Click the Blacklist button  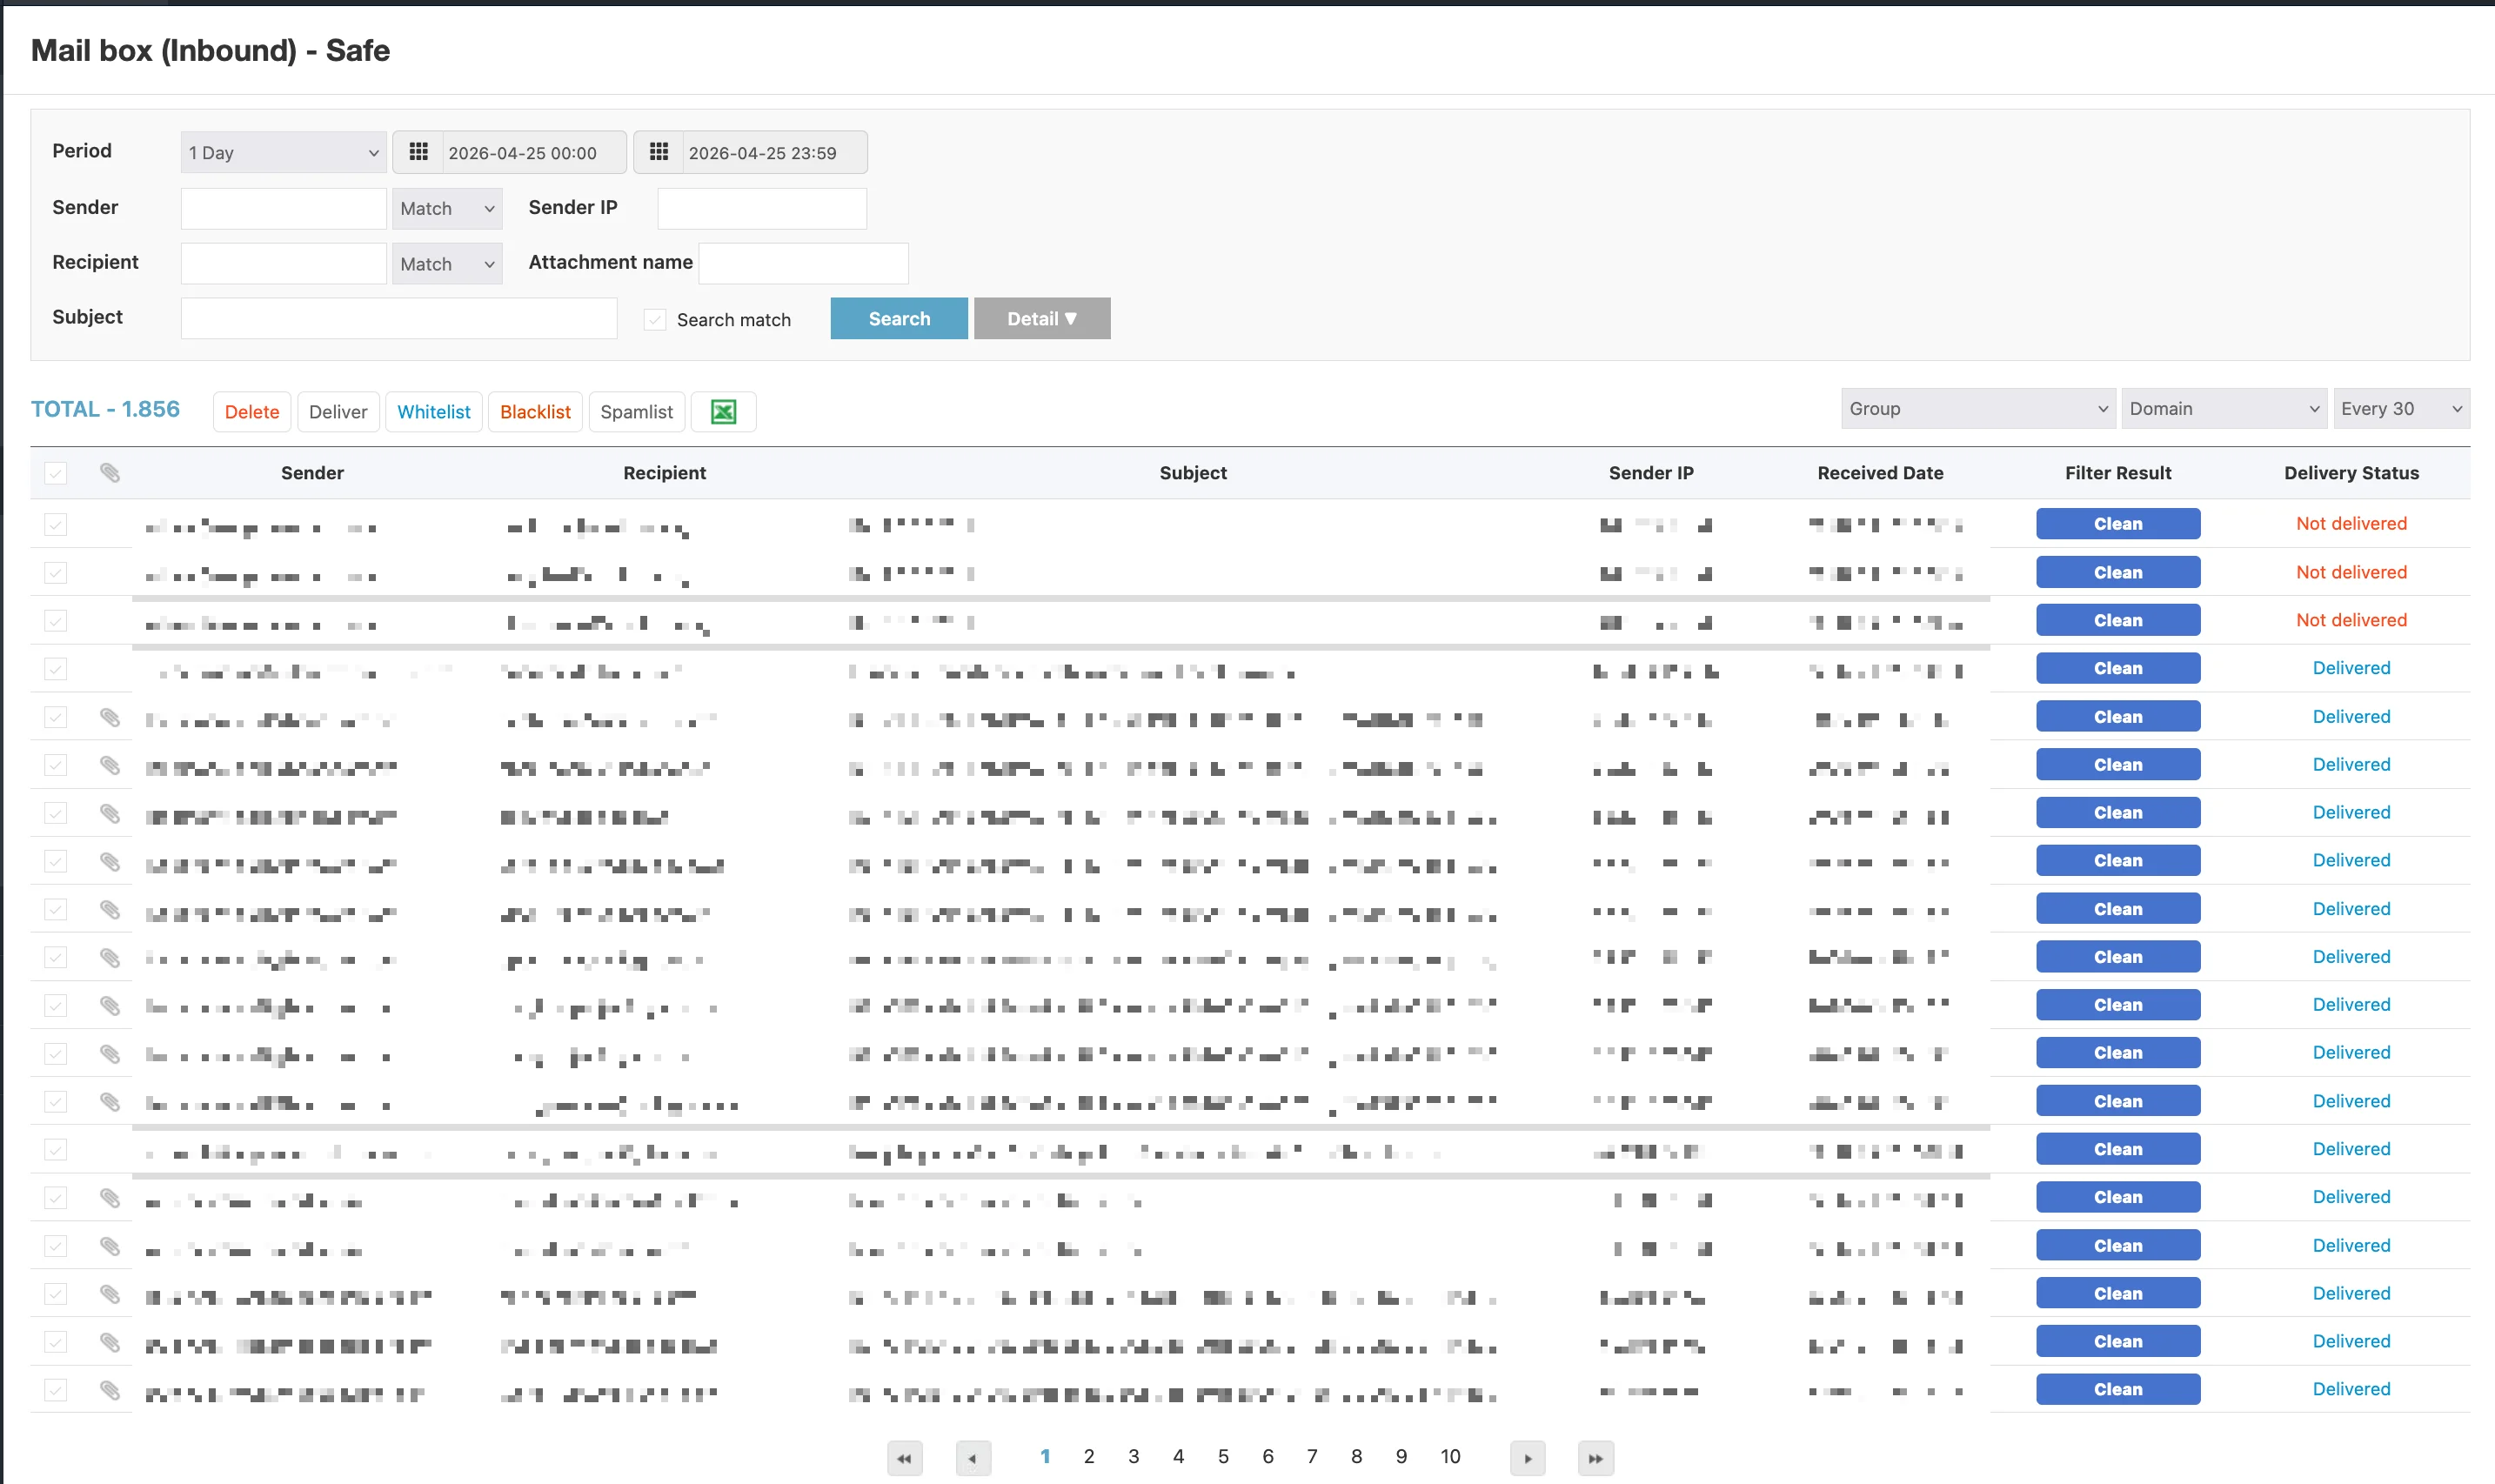point(535,412)
